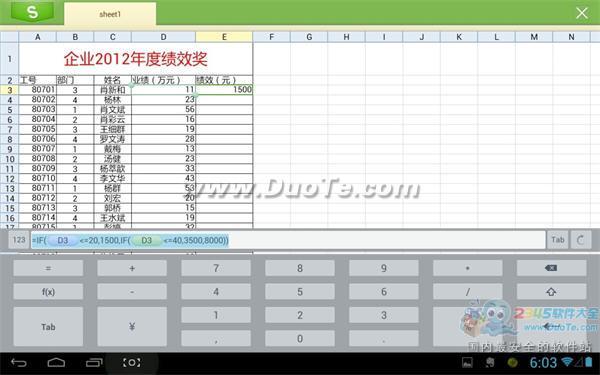Switch to the sheet1 tab
The image size is (600, 375).
[x=110, y=14]
